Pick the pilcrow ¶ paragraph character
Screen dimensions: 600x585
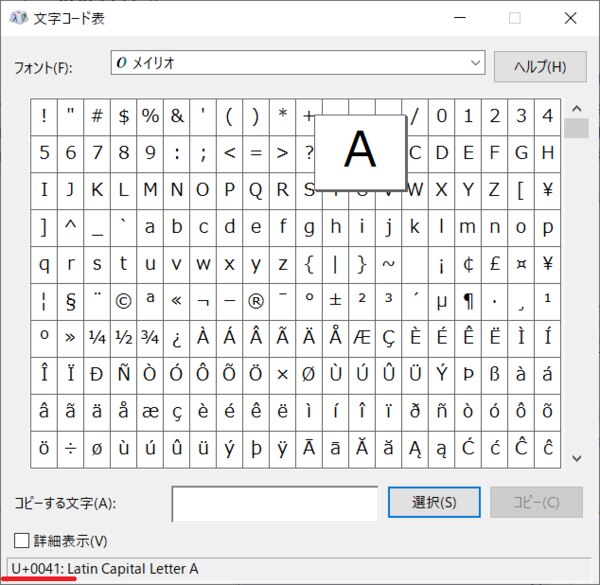[x=468, y=300]
